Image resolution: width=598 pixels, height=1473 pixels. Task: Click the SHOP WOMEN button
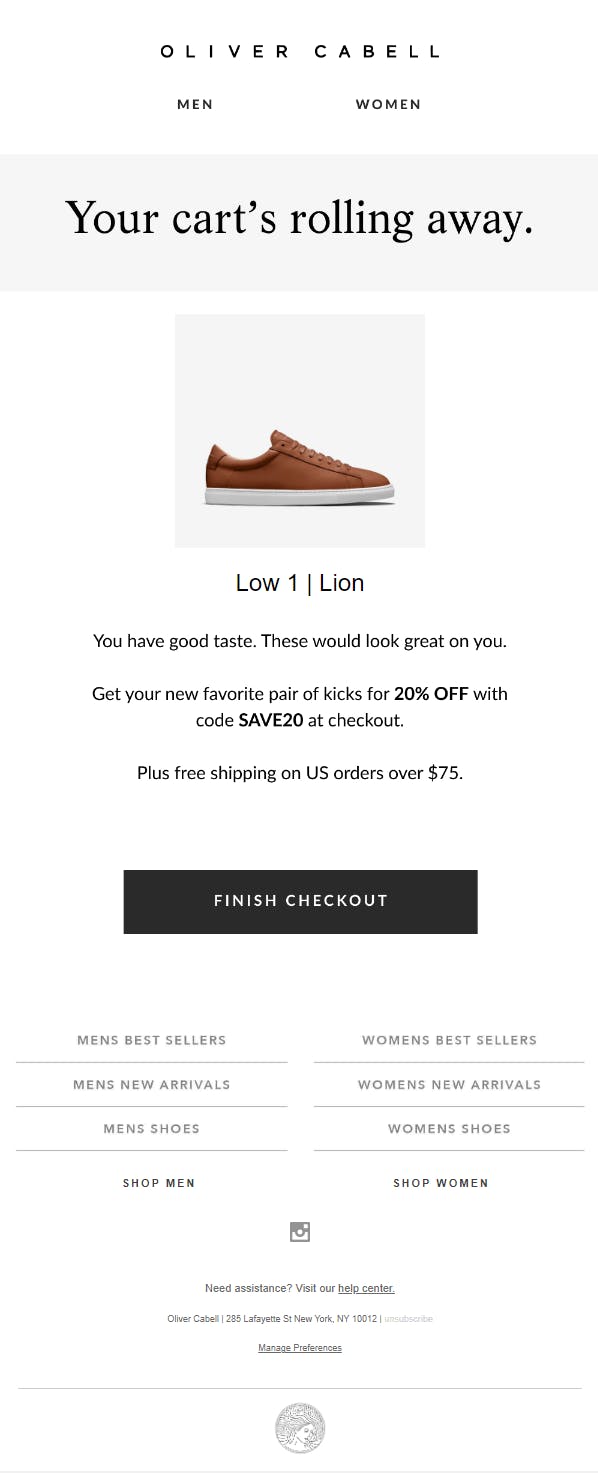pyautogui.click(x=441, y=1183)
